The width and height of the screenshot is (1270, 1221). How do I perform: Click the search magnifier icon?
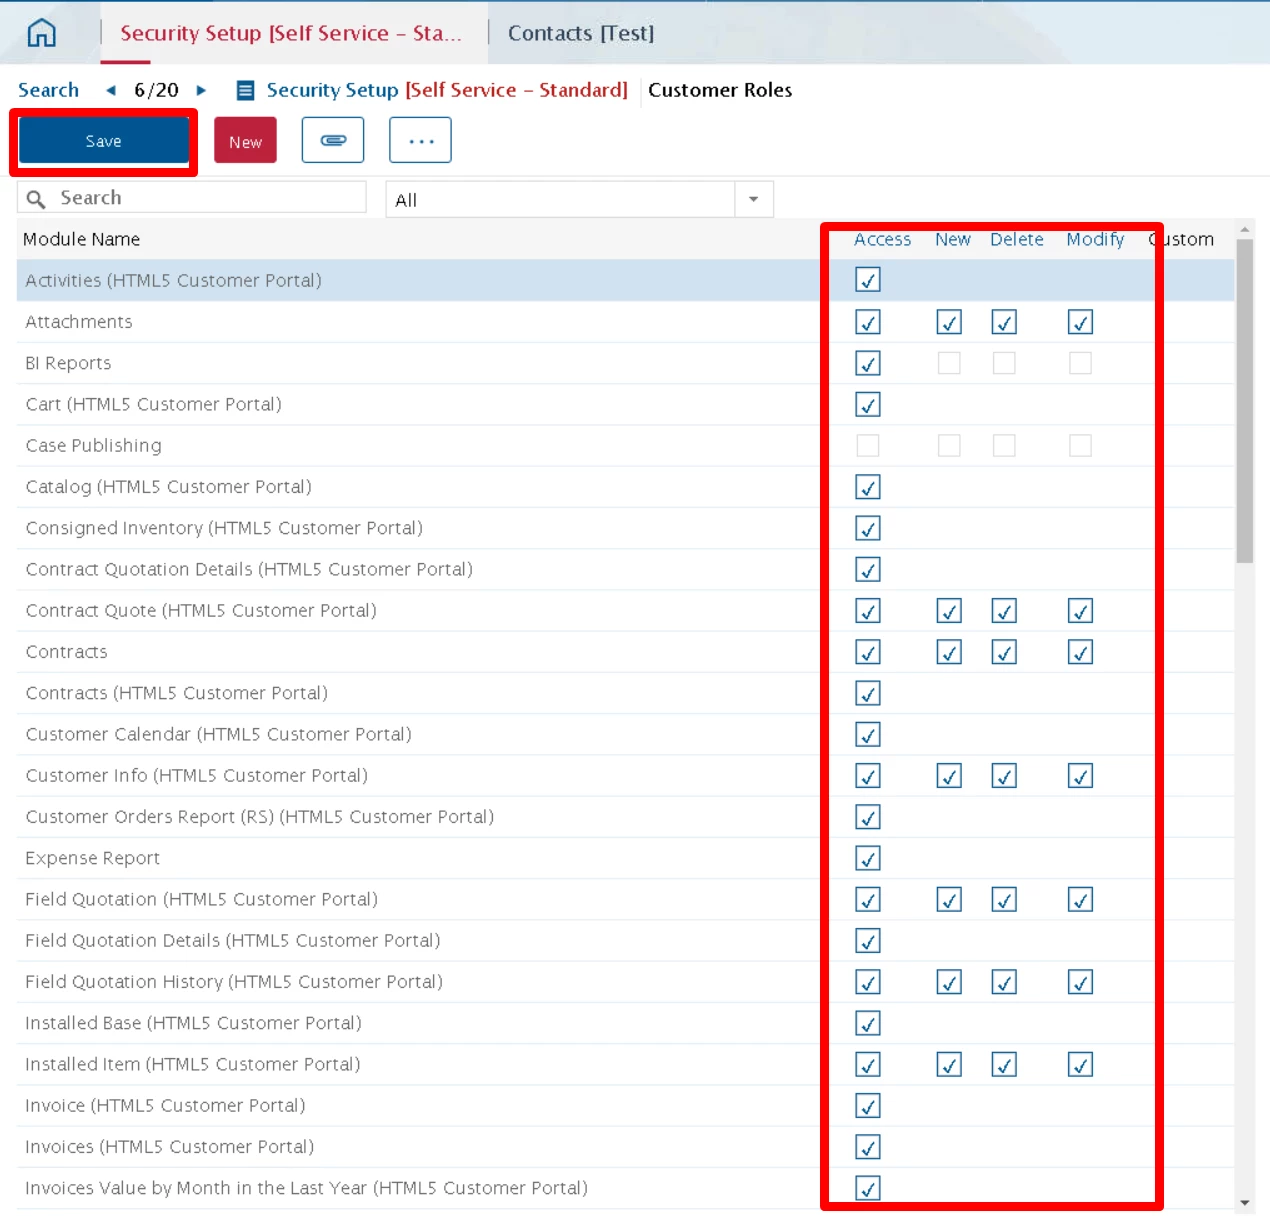tap(37, 198)
